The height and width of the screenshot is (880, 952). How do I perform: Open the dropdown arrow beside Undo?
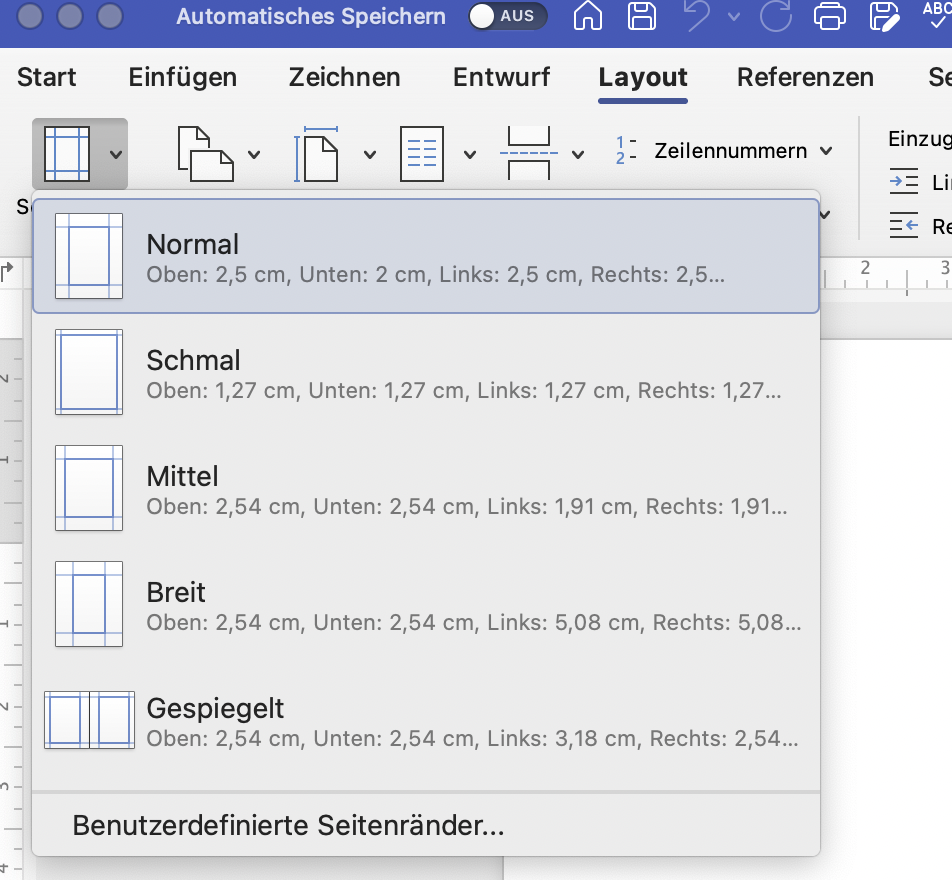[x=735, y=17]
